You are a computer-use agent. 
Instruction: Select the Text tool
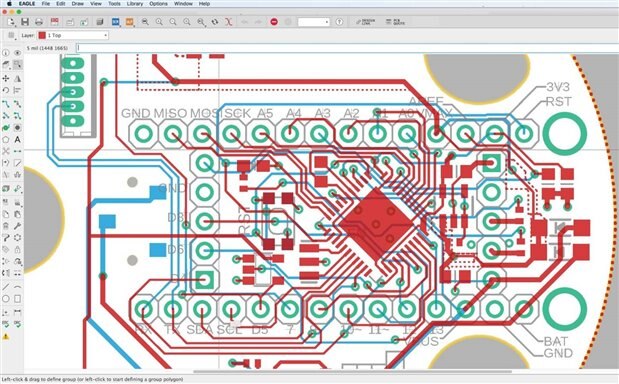[x=17, y=140]
